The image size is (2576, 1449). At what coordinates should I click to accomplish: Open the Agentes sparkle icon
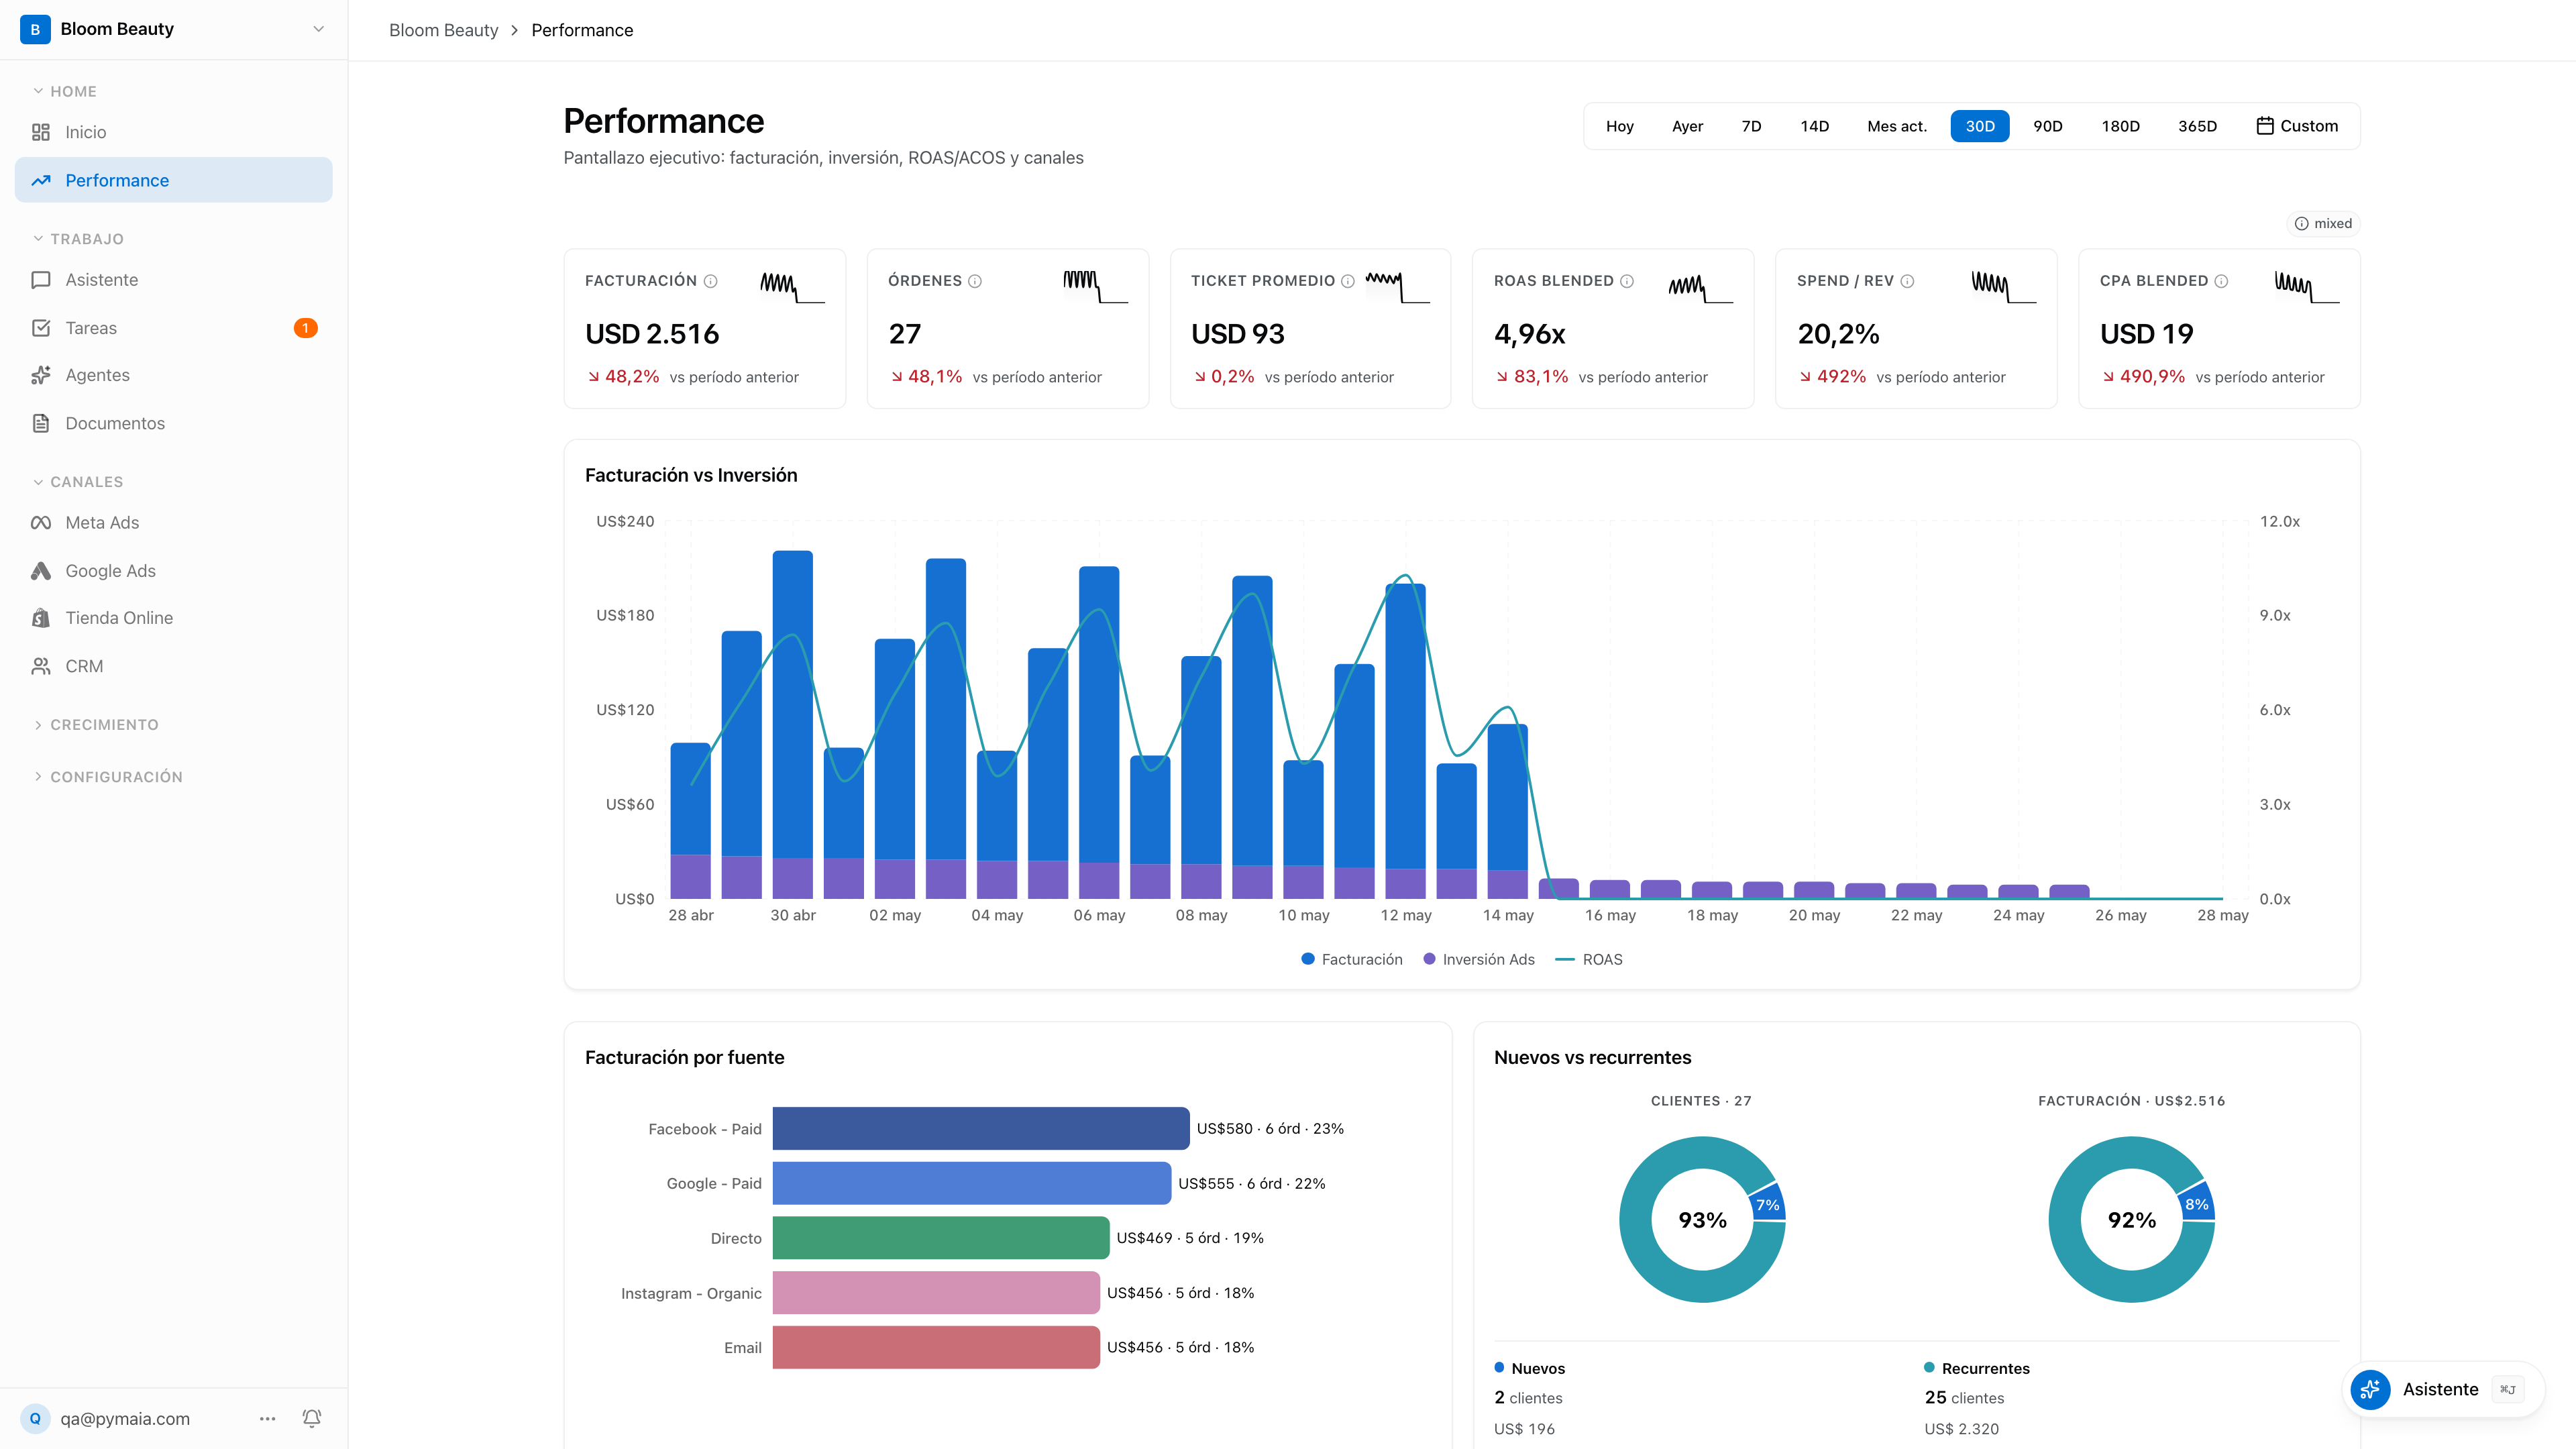click(x=41, y=375)
